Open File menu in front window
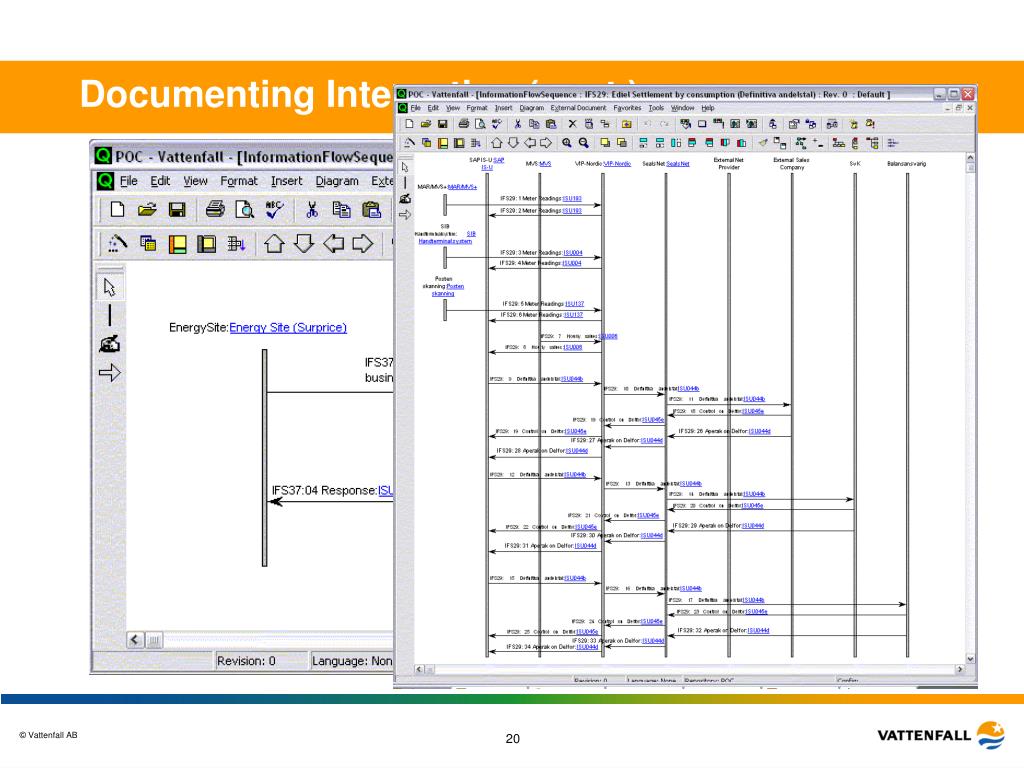The image size is (1024, 768). pyautogui.click(x=415, y=108)
